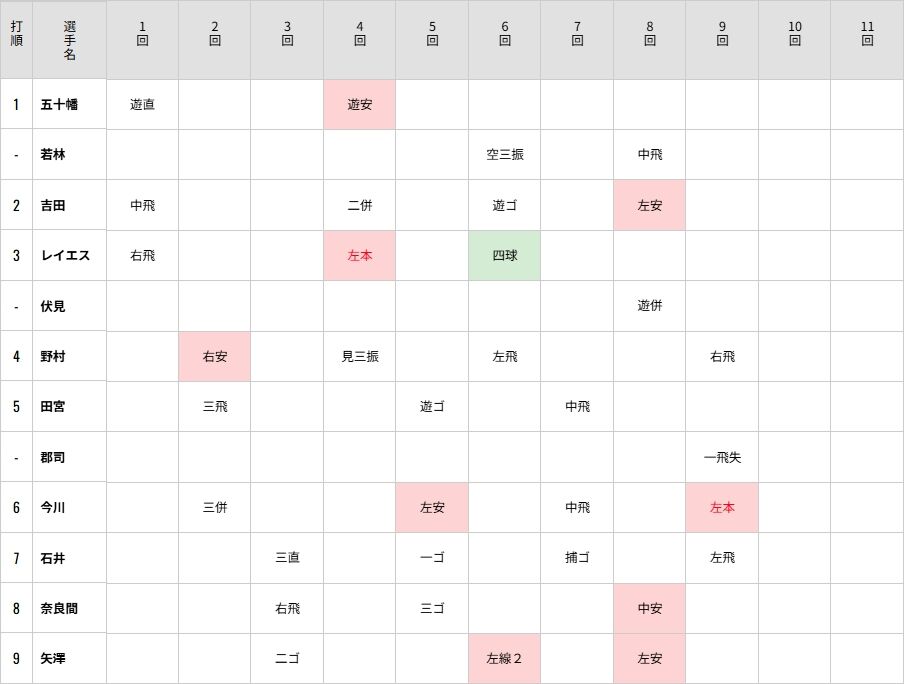Screen dimensions: 904x684
Task: Click 吉田's 左安 cell in 8回
Action: 649,205
